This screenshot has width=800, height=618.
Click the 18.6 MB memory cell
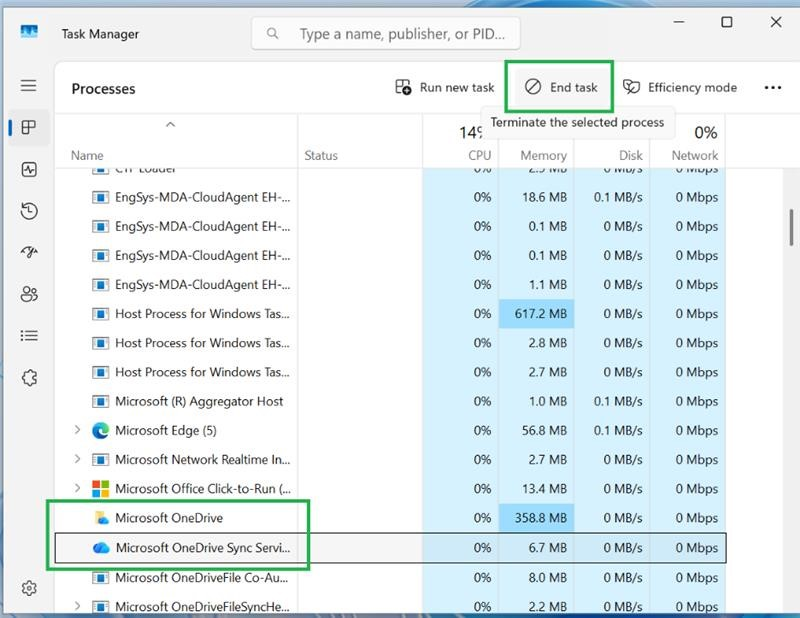536,197
